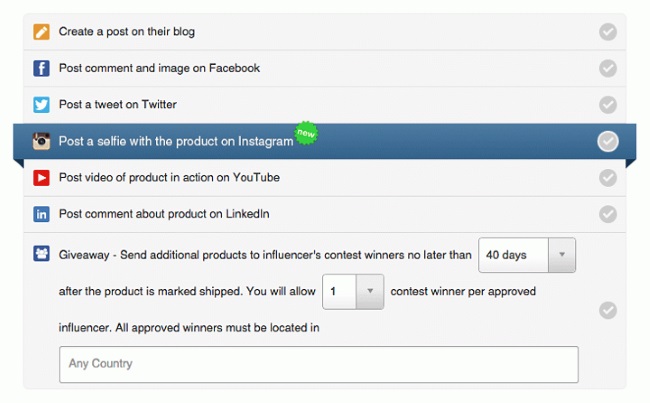Viewport: 650px width, 403px height.
Task: Click the Facebook icon
Action: (x=41, y=68)
